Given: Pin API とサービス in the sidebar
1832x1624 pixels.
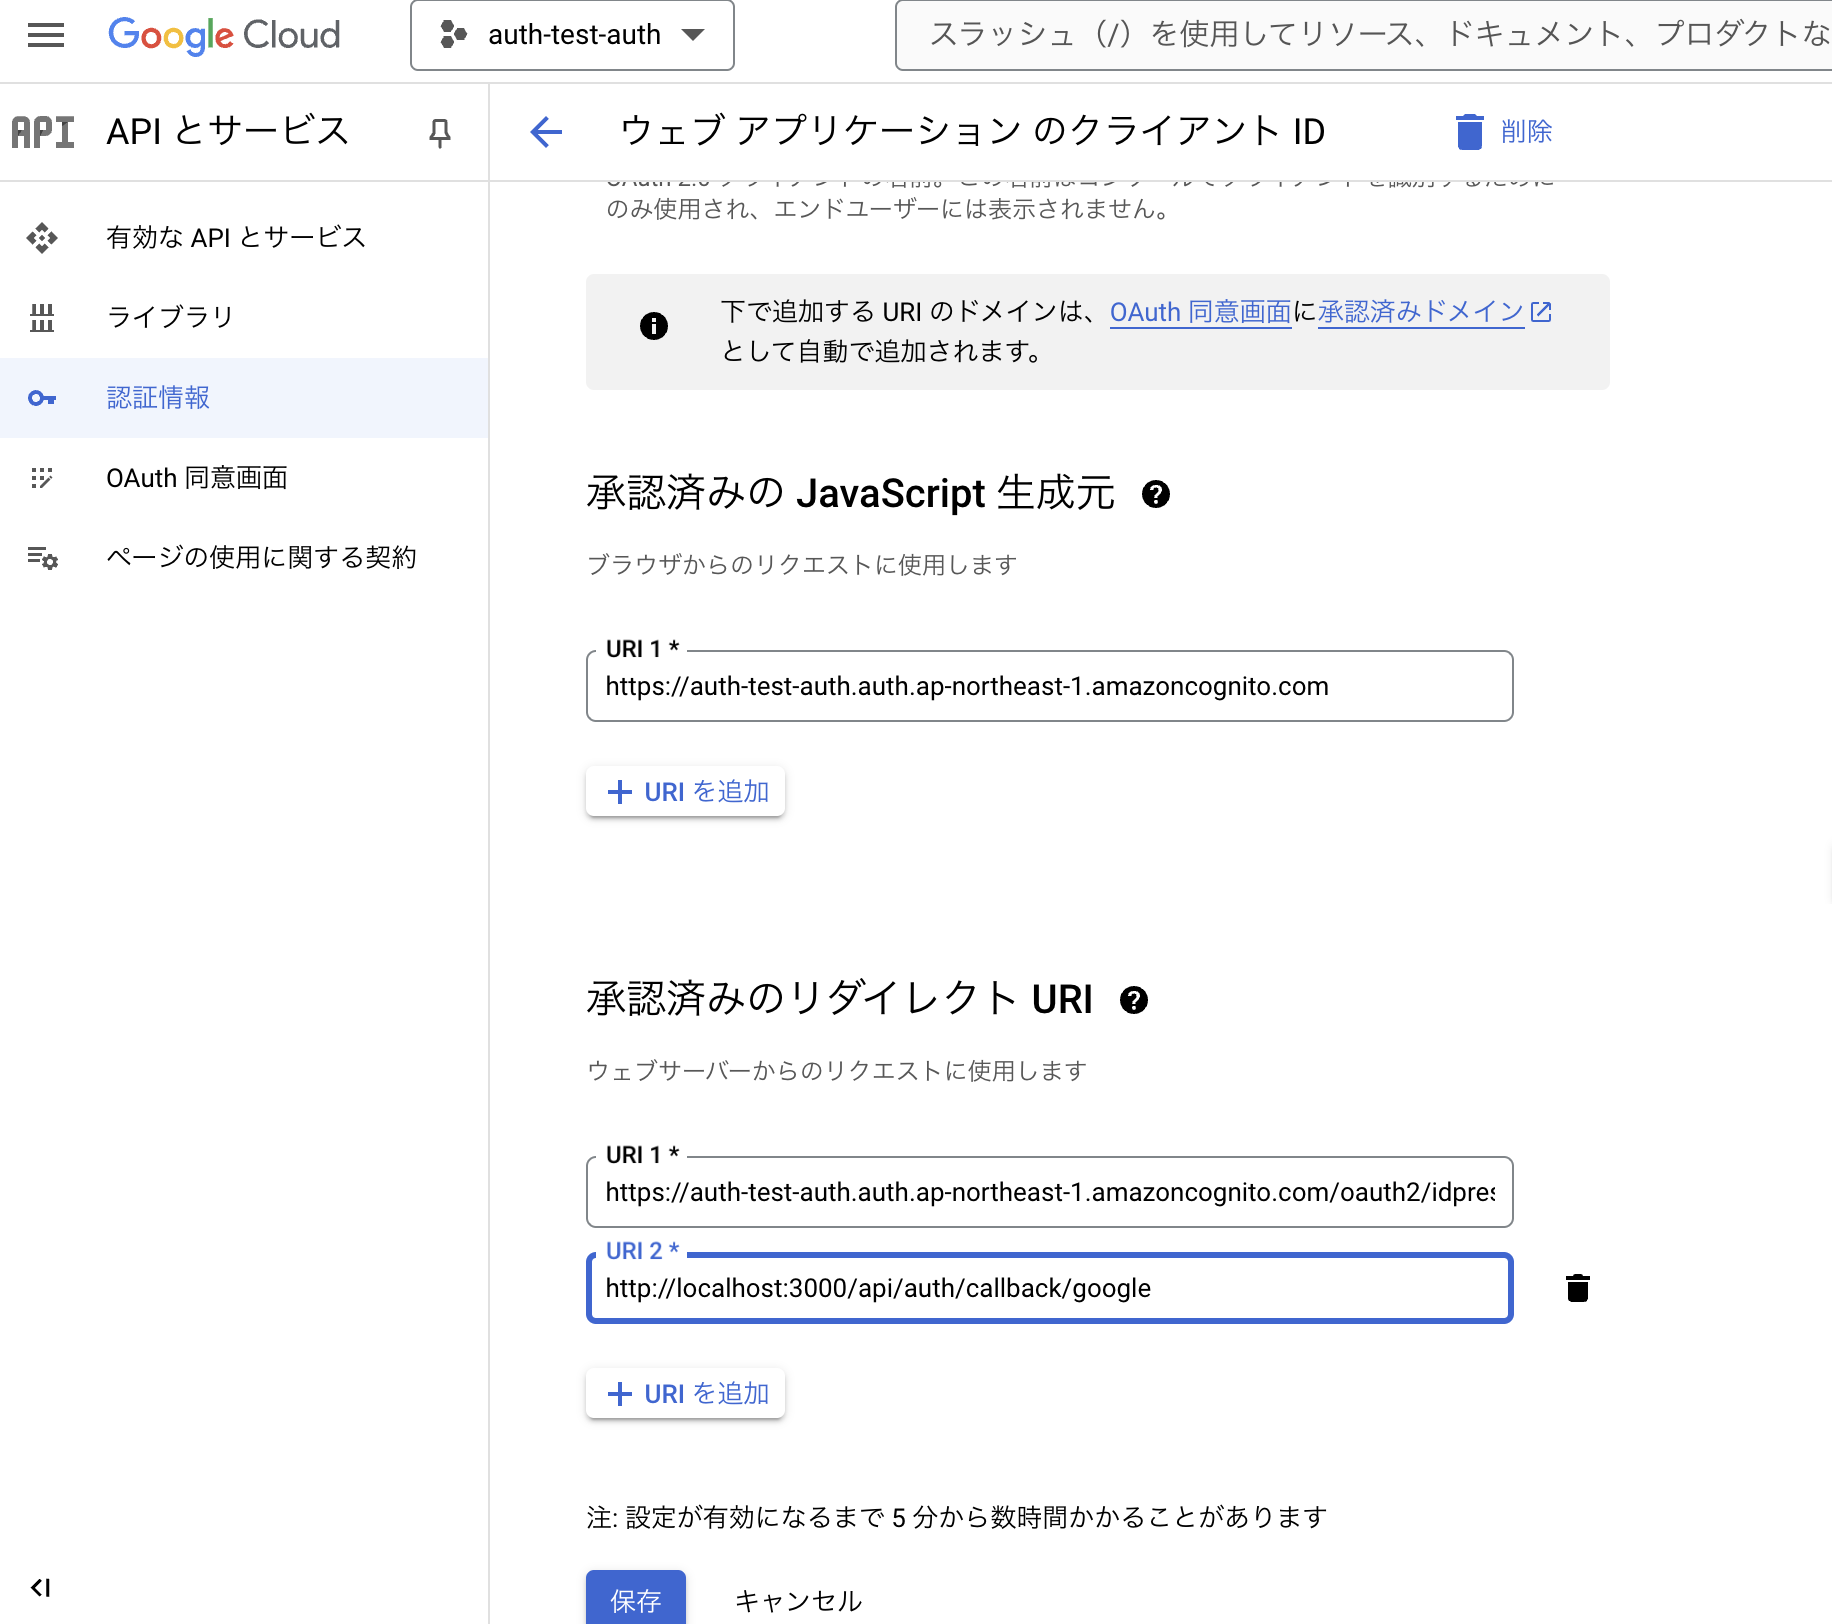Looking at the screenshot, I should (x=440, y=131).
